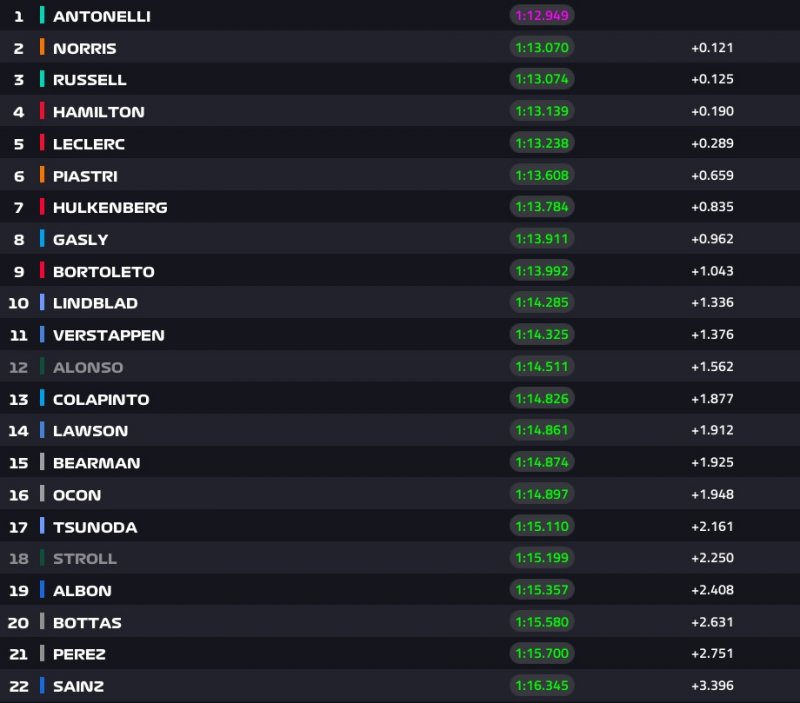Viewport: 800px width, 703px height.
Task: Select the greyed-out ALONSO row
Action: [400, 367]
